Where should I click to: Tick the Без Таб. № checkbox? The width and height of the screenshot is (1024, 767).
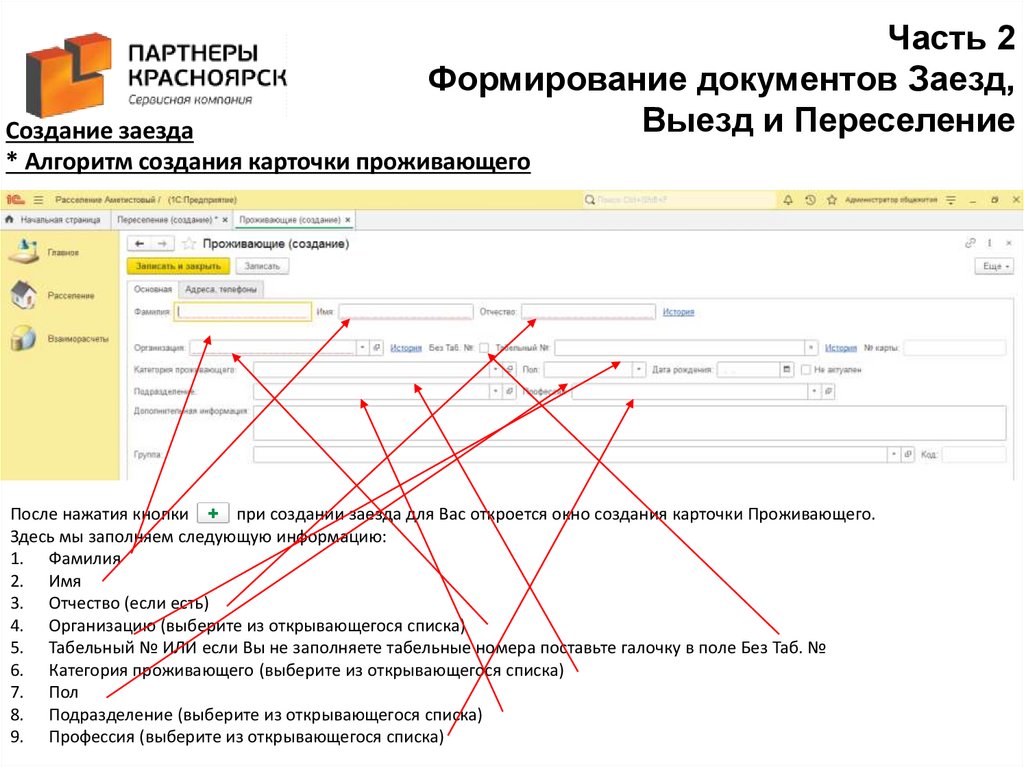484,348
